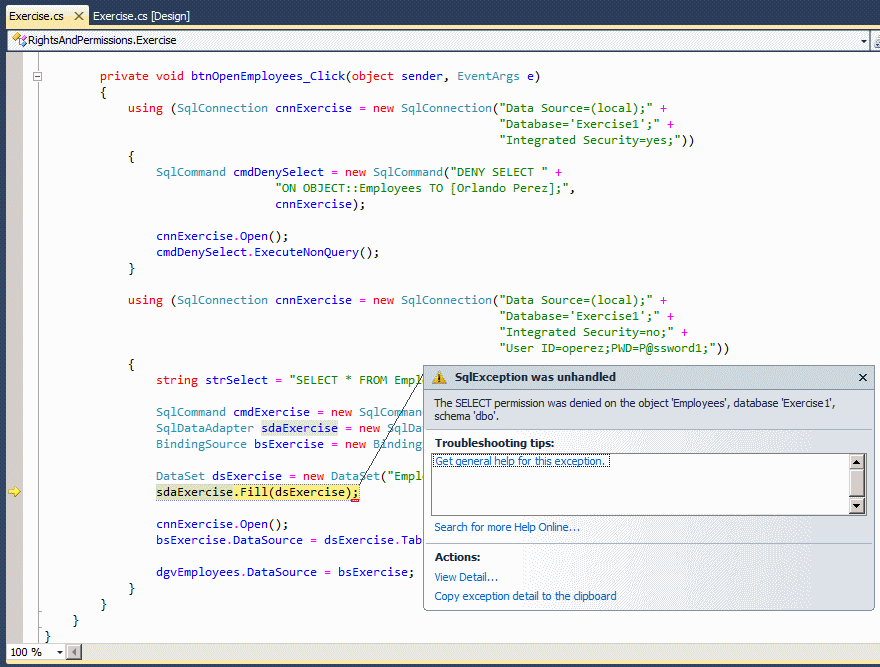Open the 'View Detail…' action
880x667 pixels.
click(466, 577)
